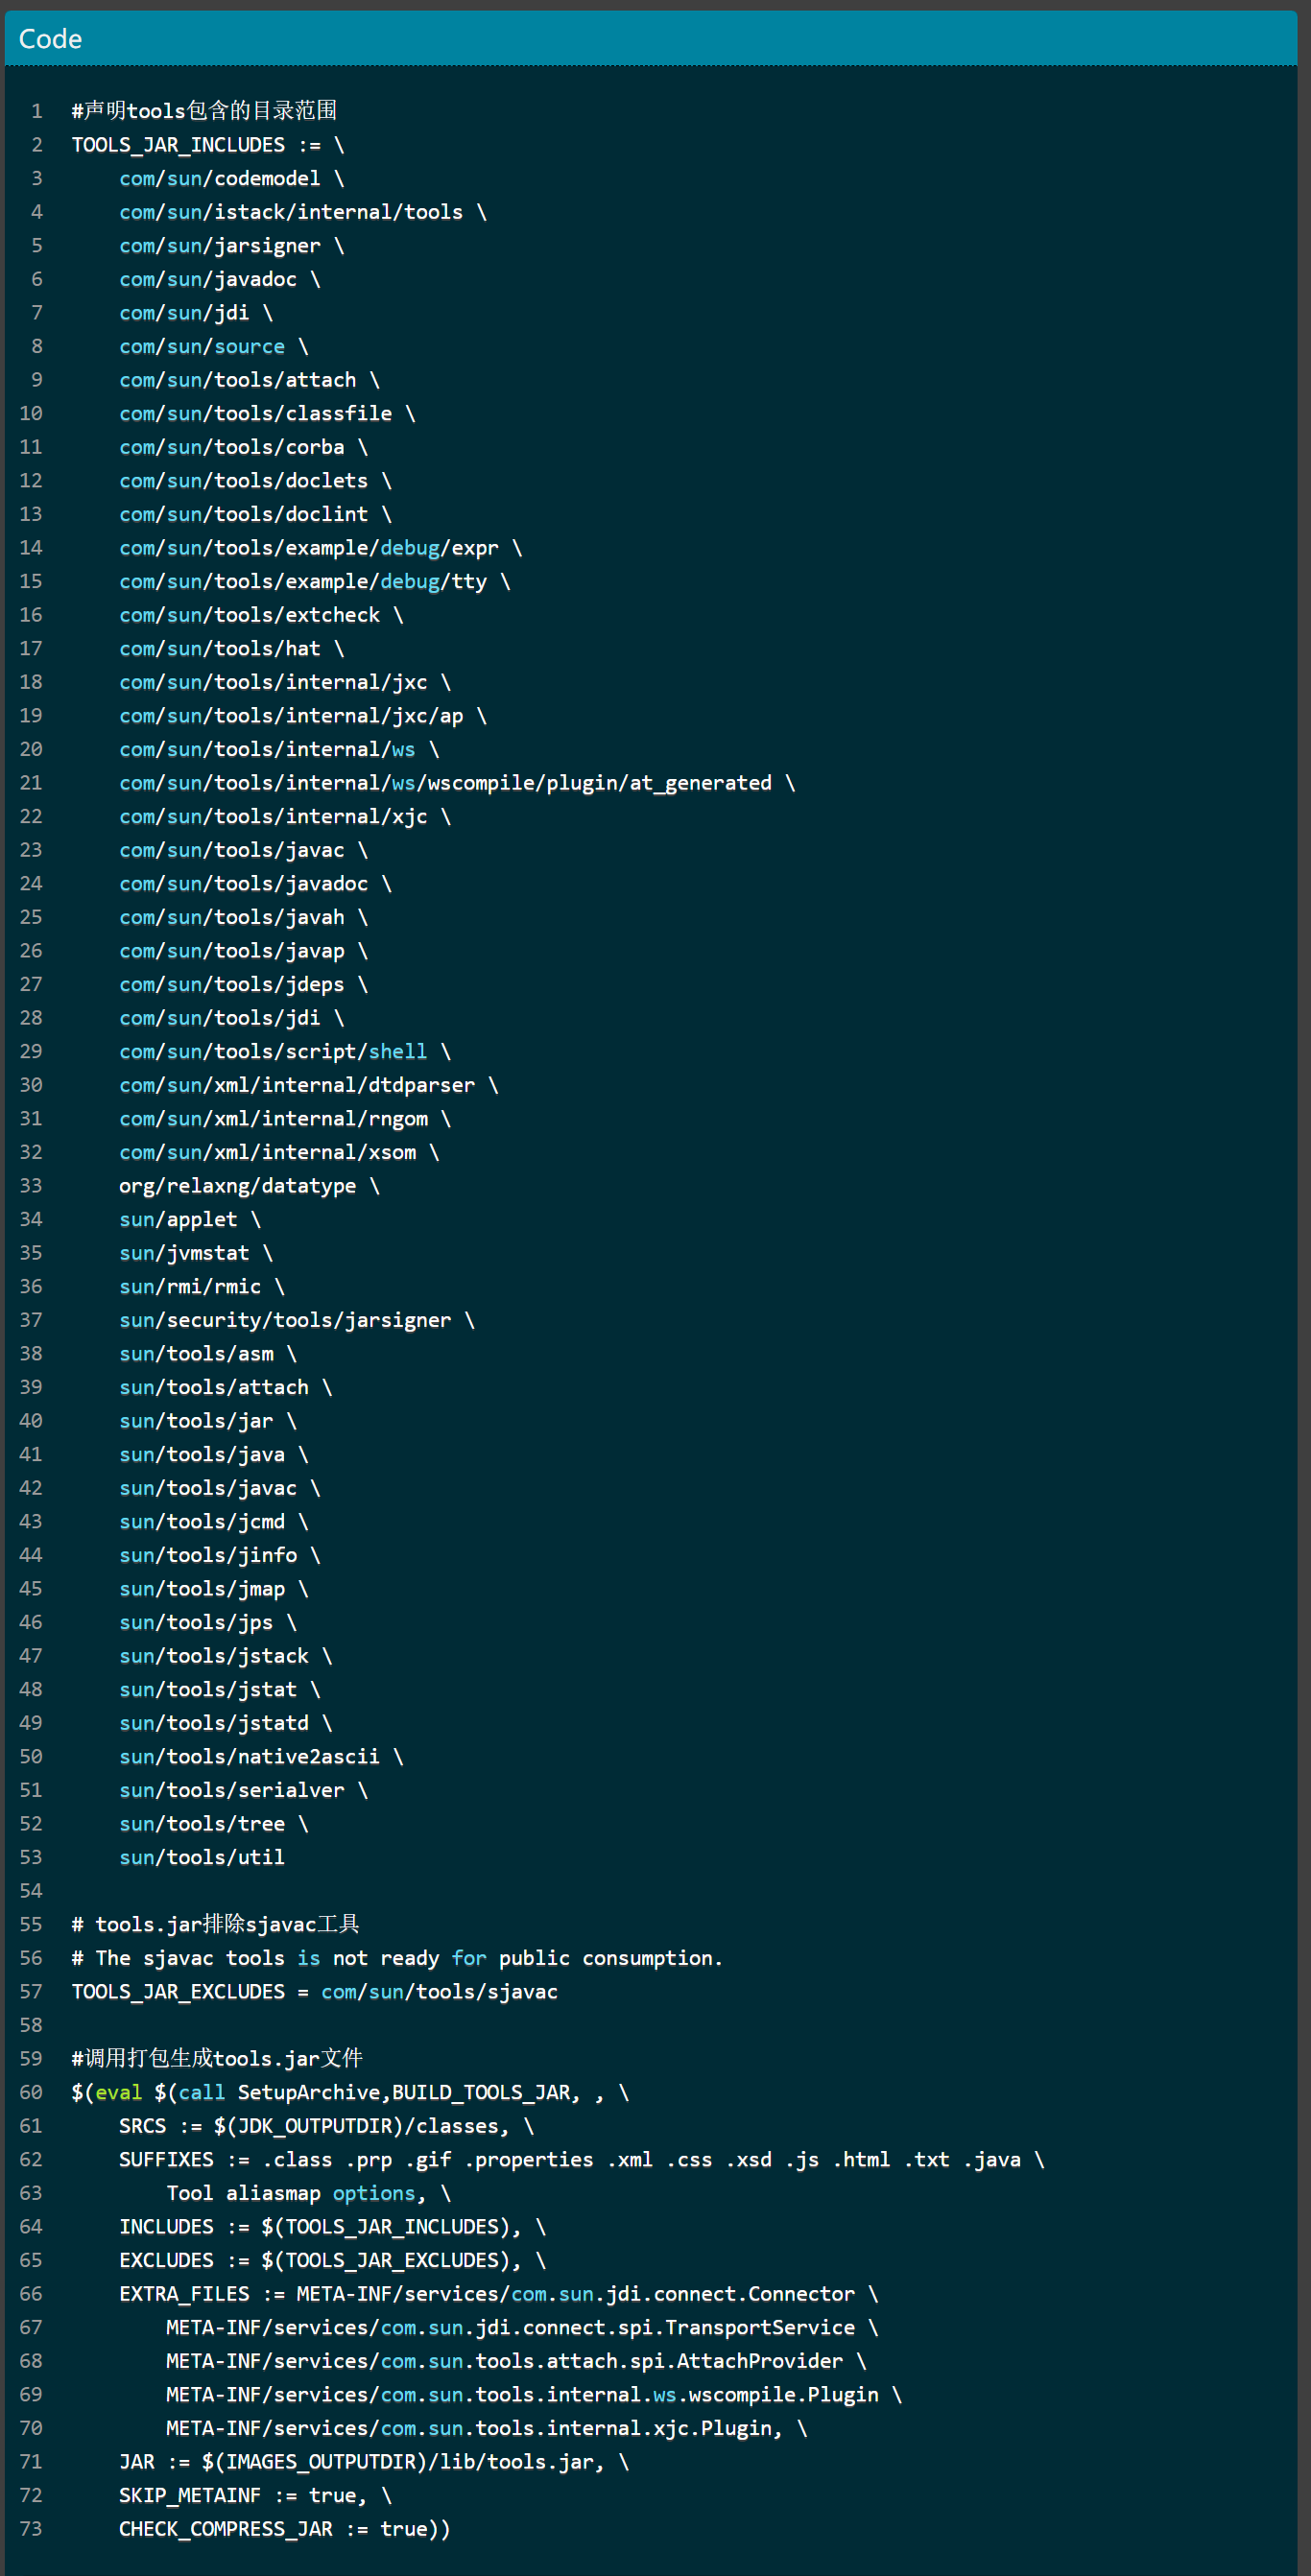Click the com/sun/tools/doclint line
The width and height of the screenshot is (1311, 2576).
256,514
